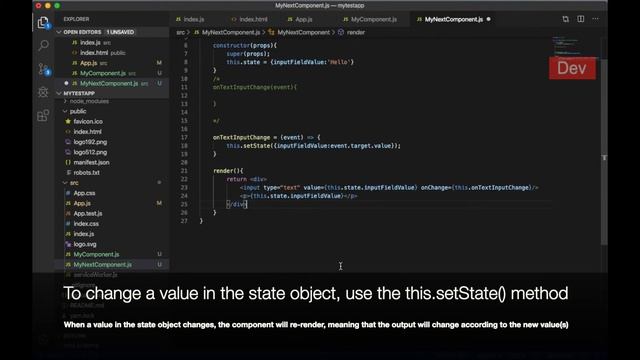Open index.html in the public folder

coord(87,132)
